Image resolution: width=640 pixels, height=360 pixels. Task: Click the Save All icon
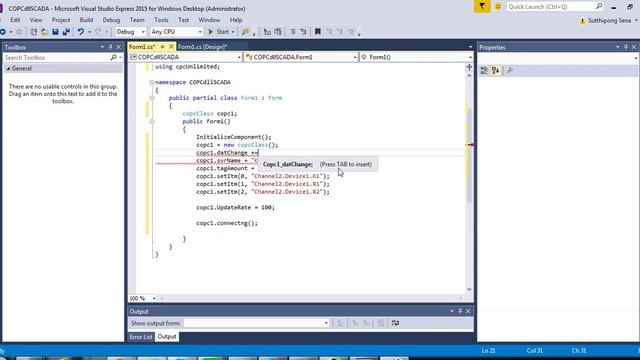(x=66, y=31)
